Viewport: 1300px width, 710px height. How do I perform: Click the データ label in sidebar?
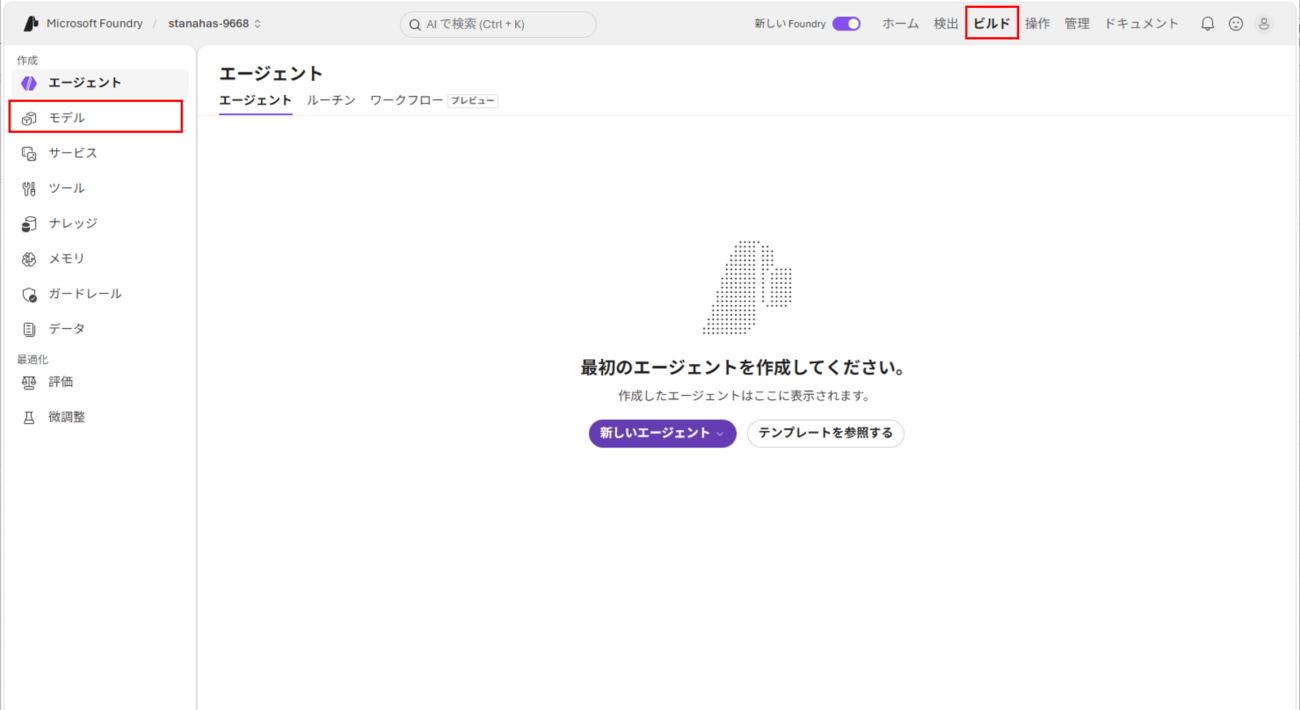pyautogui.click(x=67, y=329)
